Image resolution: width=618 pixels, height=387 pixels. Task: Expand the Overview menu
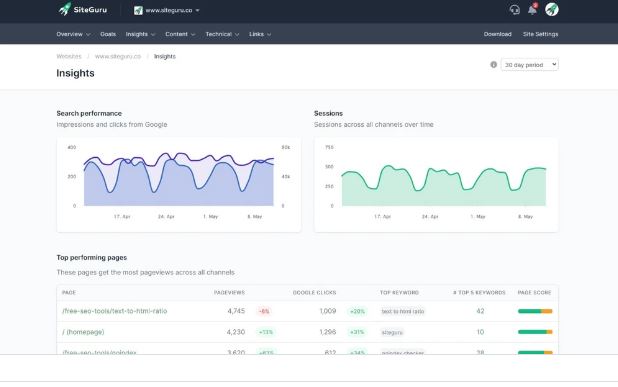(x=73, y=34)
